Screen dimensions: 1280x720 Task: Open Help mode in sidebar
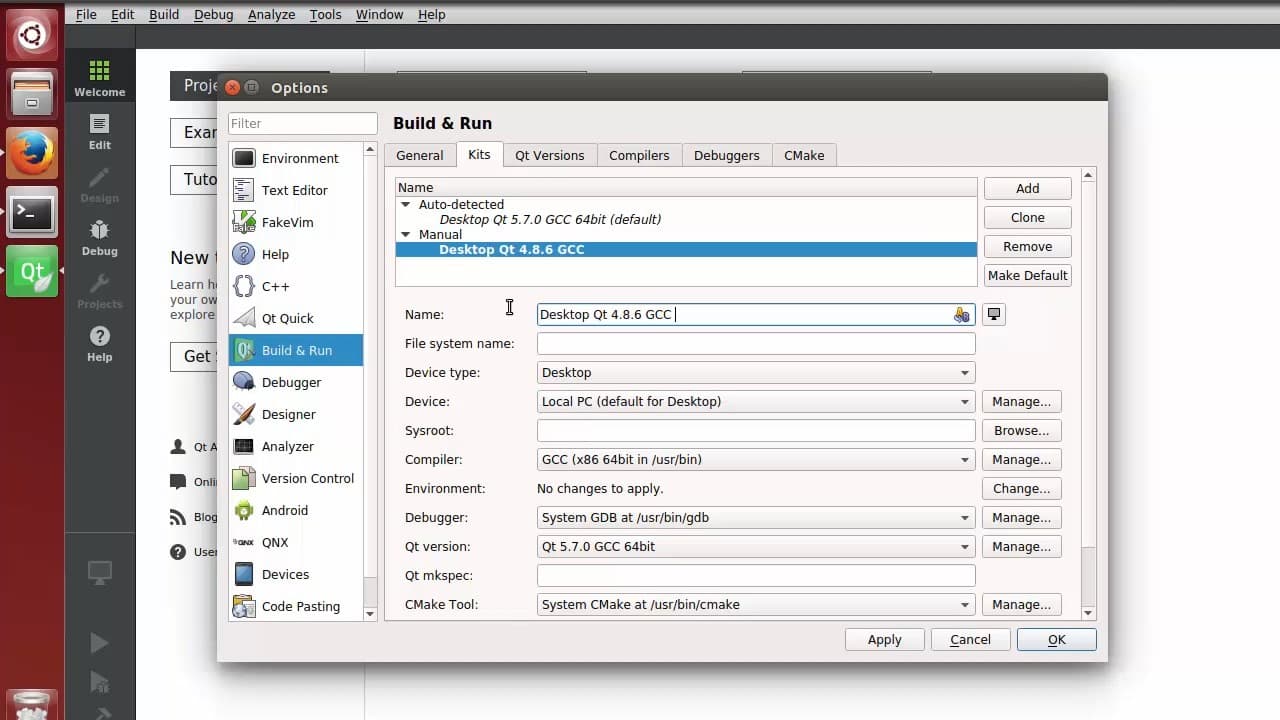tap(99, 344)
